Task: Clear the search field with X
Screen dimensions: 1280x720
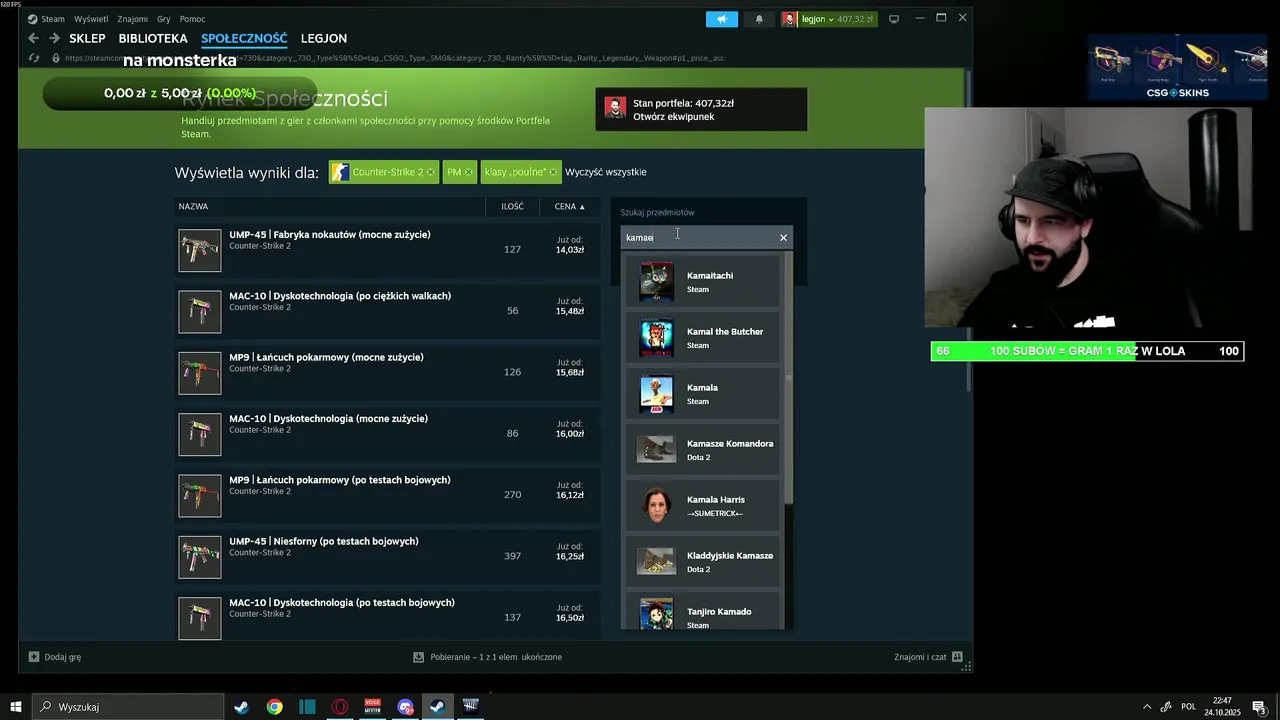Action: pyautogui.click(x=783, y=237)
